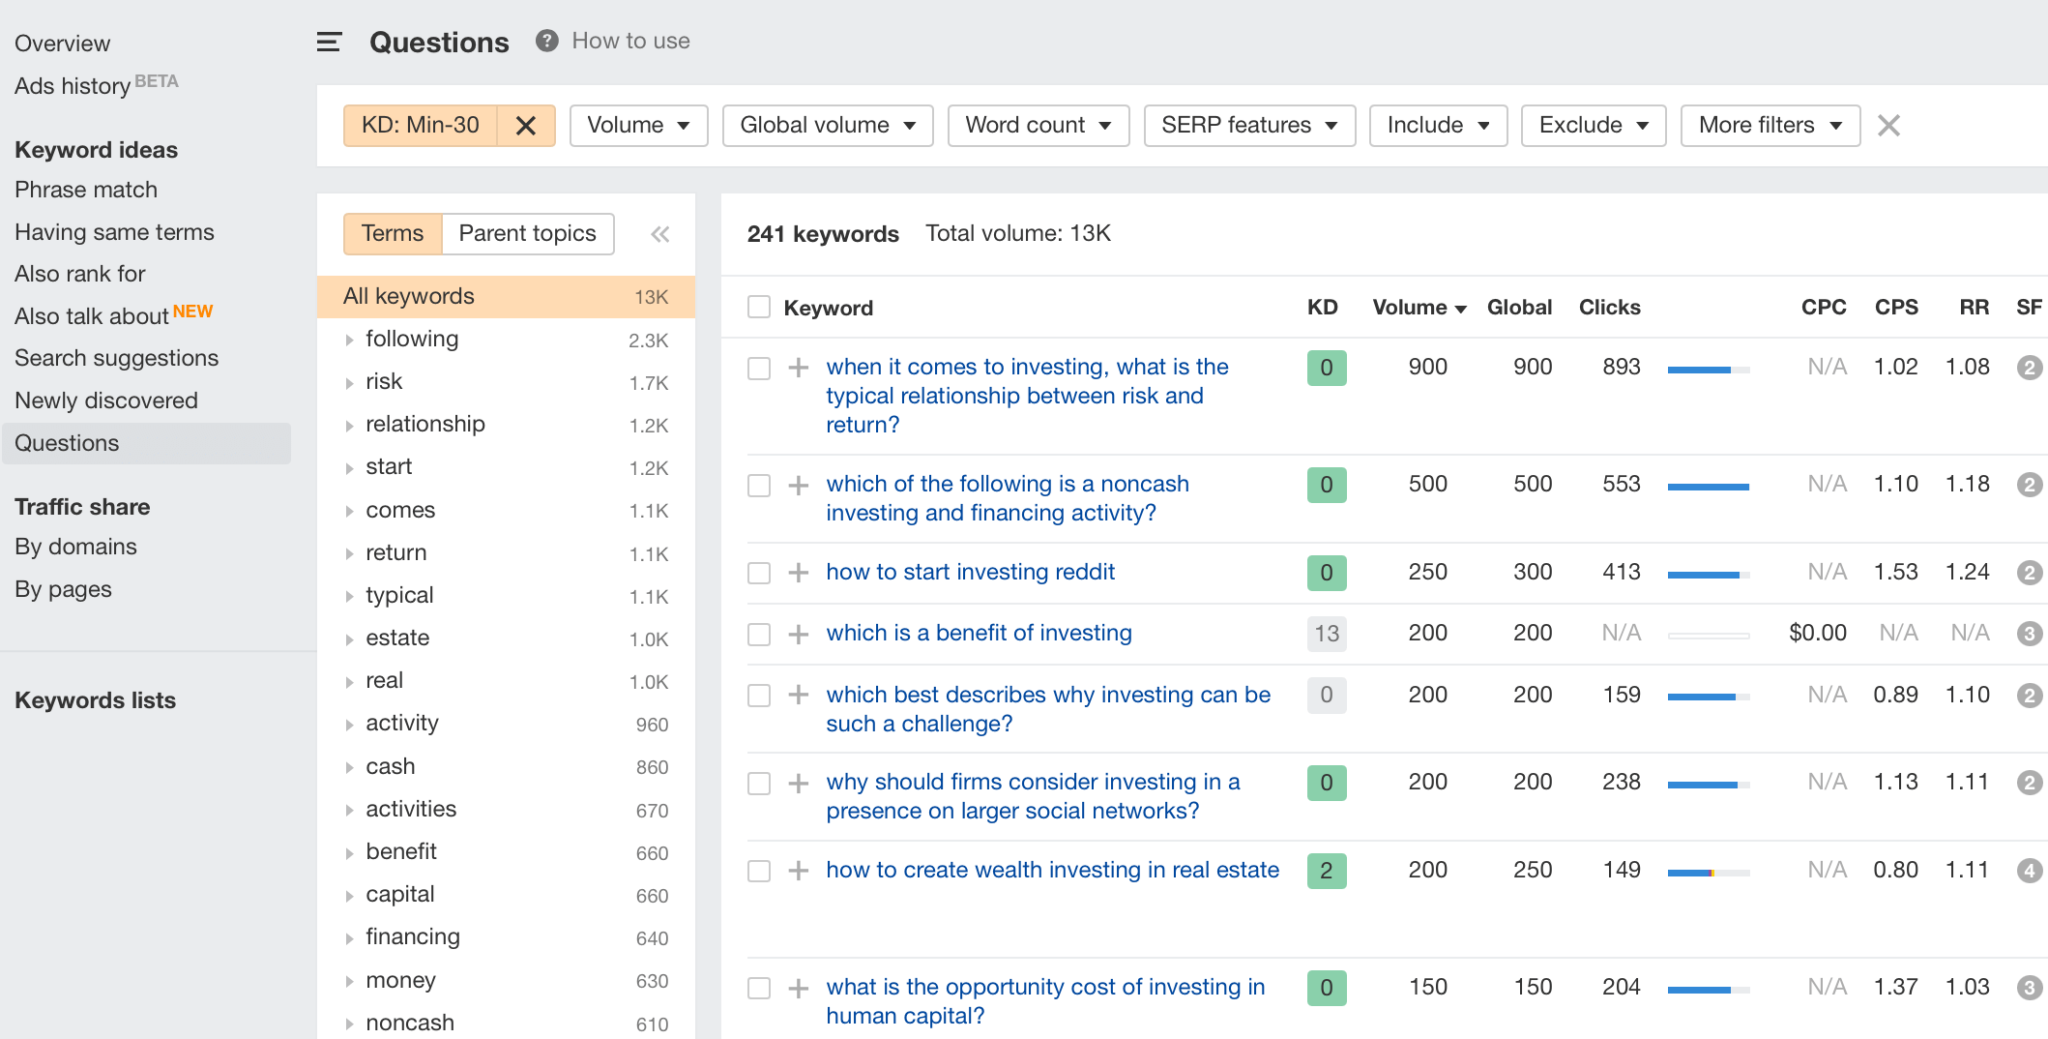Open the 'how to start investing reddit' keyword link

970,572
